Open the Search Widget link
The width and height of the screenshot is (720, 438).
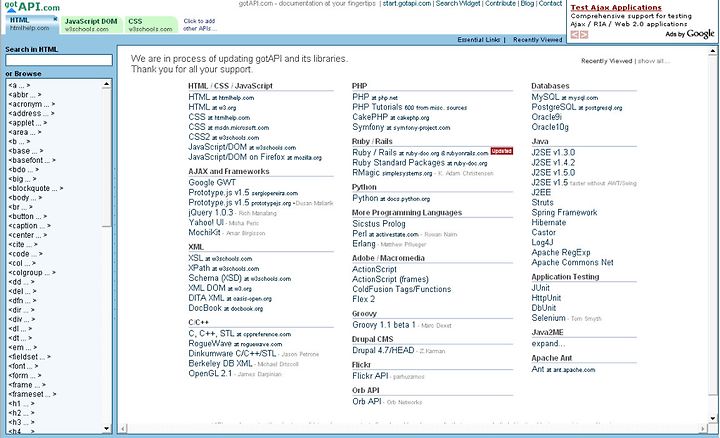point(458,3)
